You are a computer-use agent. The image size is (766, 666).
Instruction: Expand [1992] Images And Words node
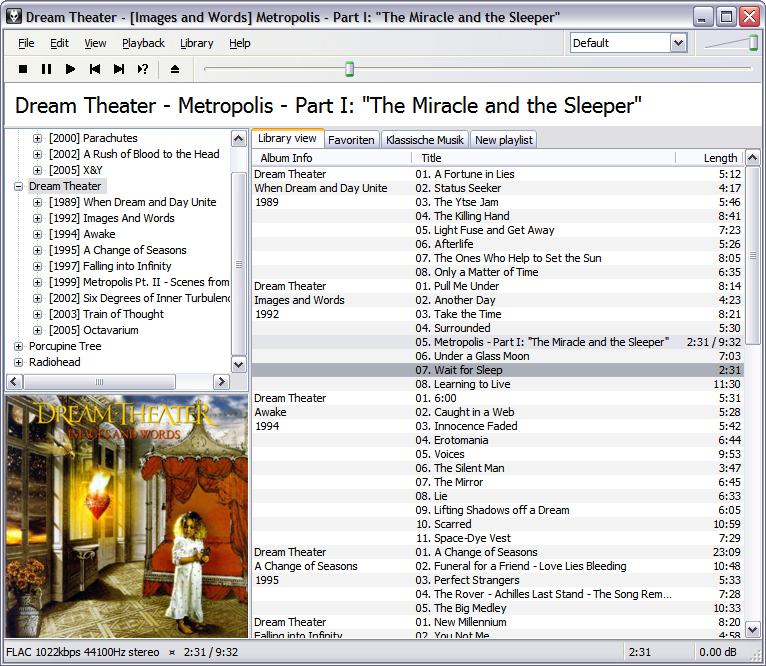(x=37, y=218)
